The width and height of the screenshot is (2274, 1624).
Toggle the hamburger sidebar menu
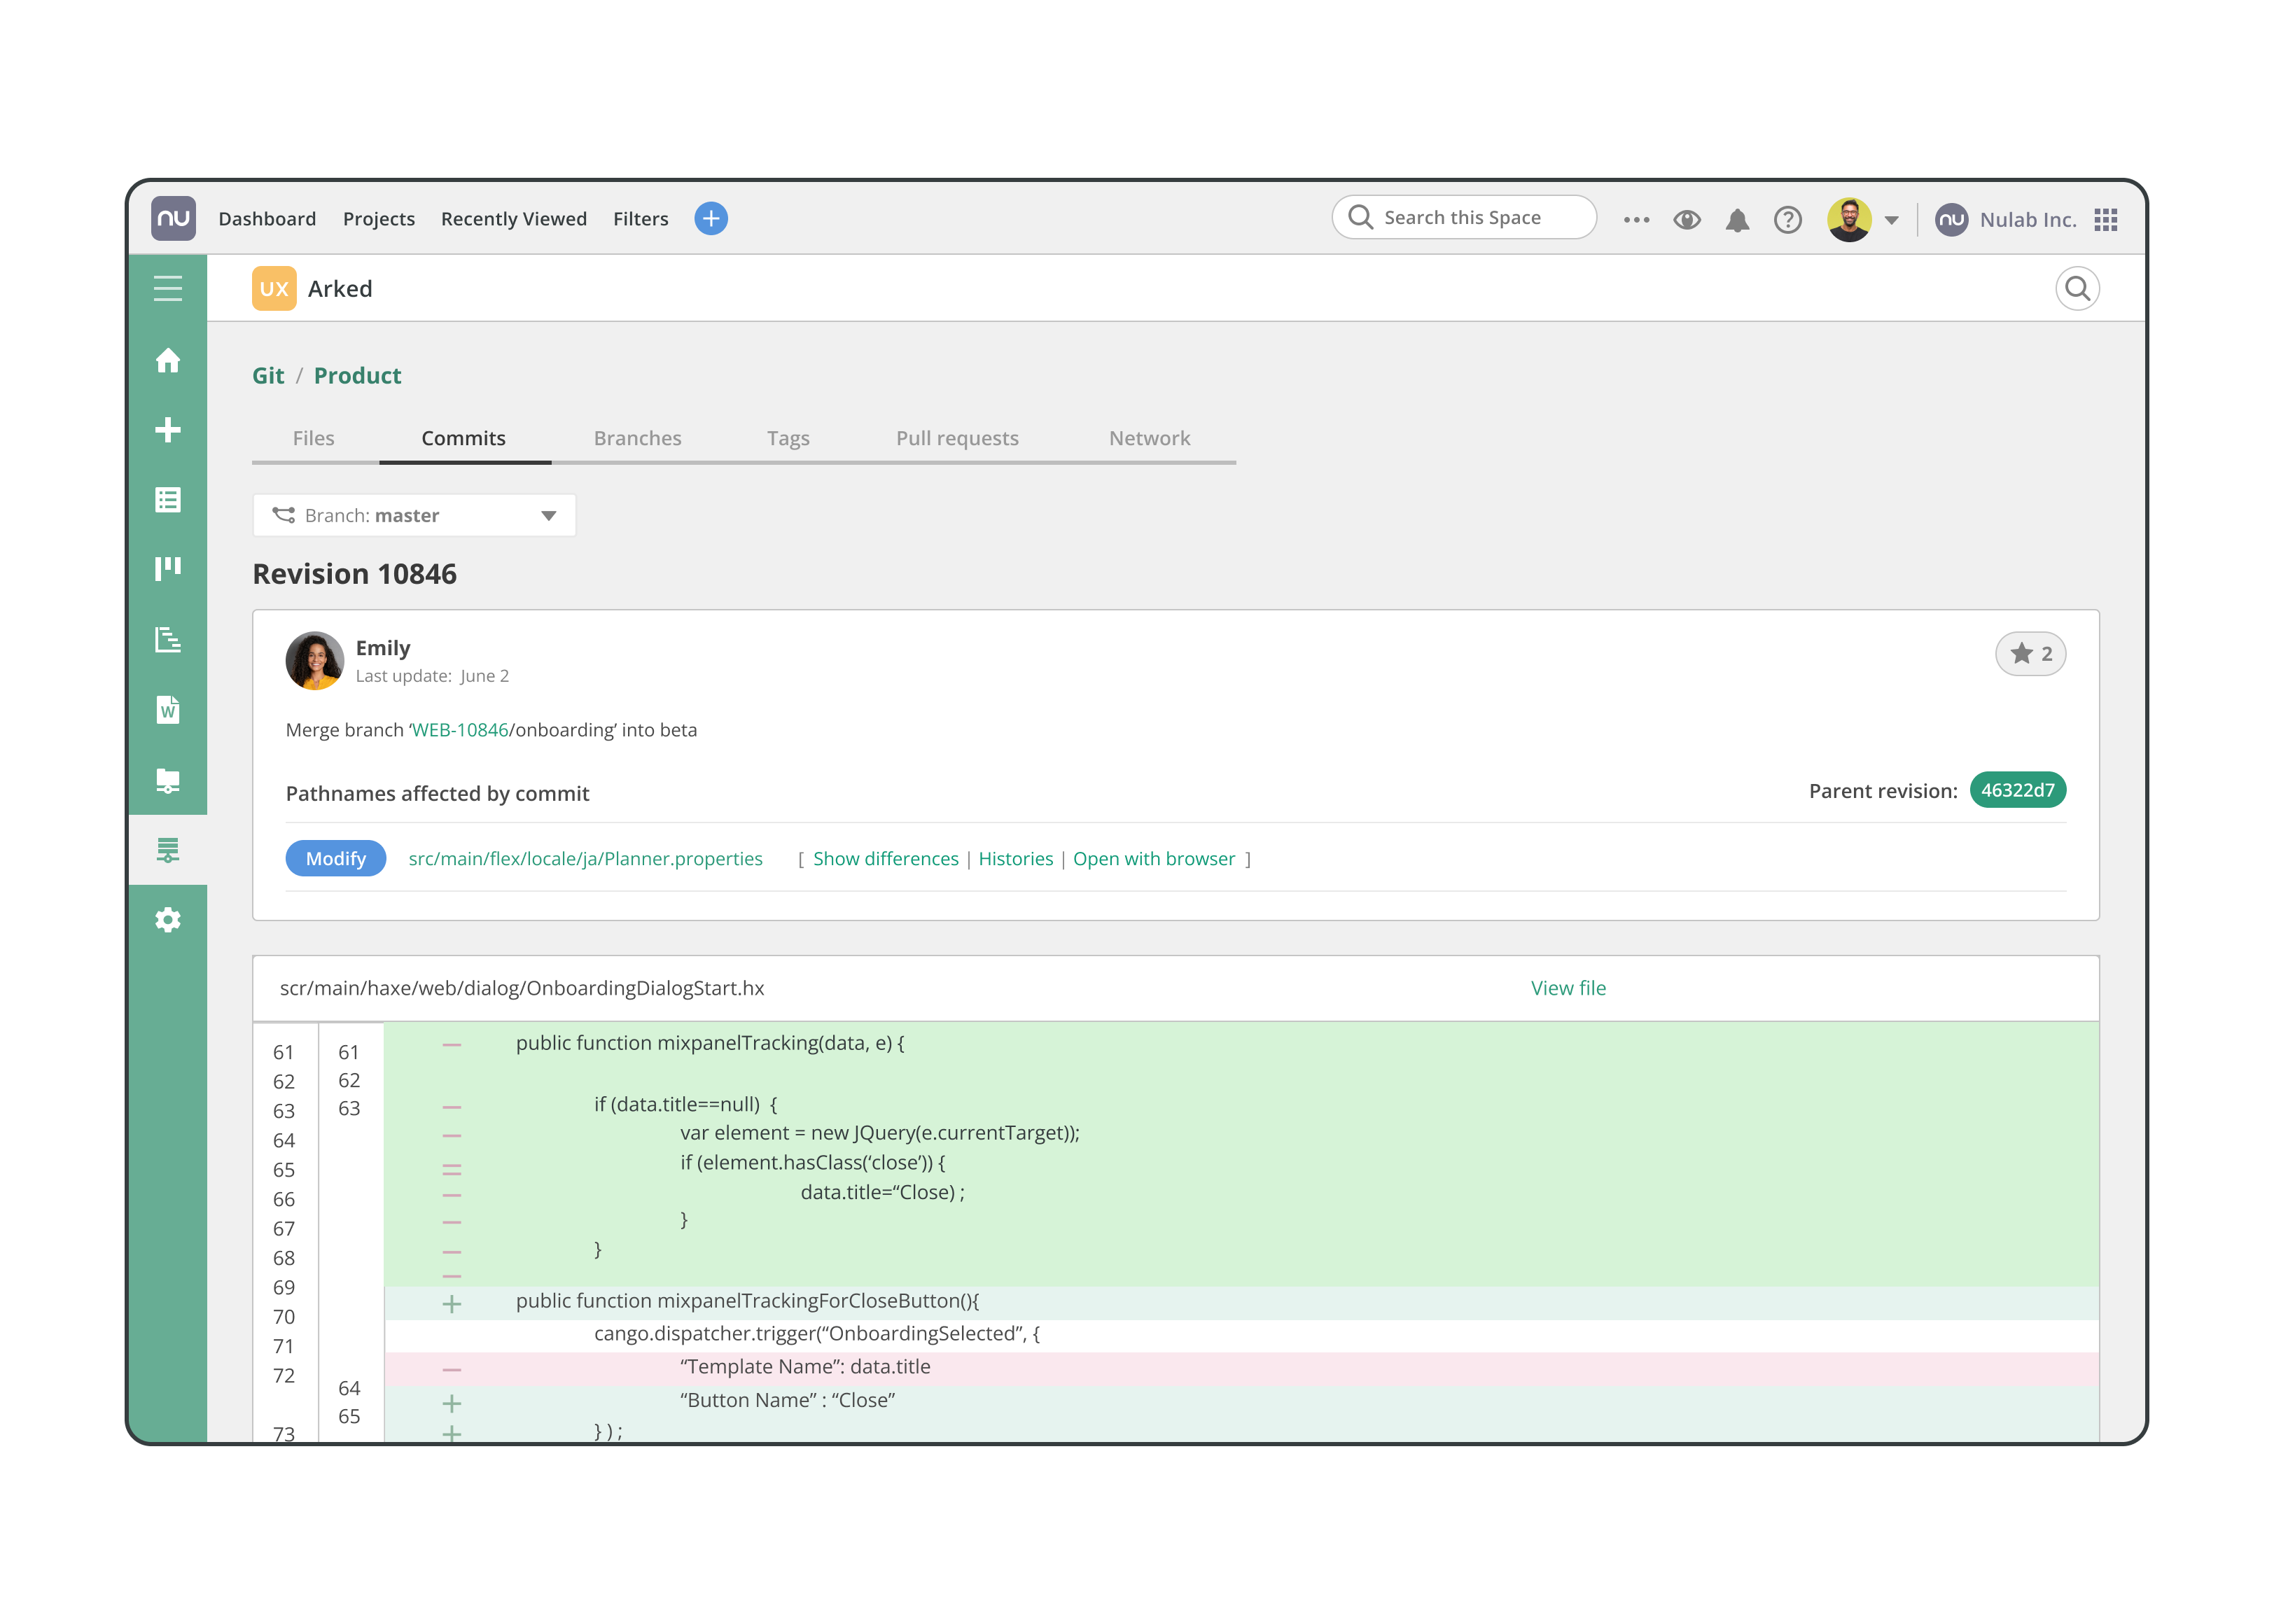[168, 289]
